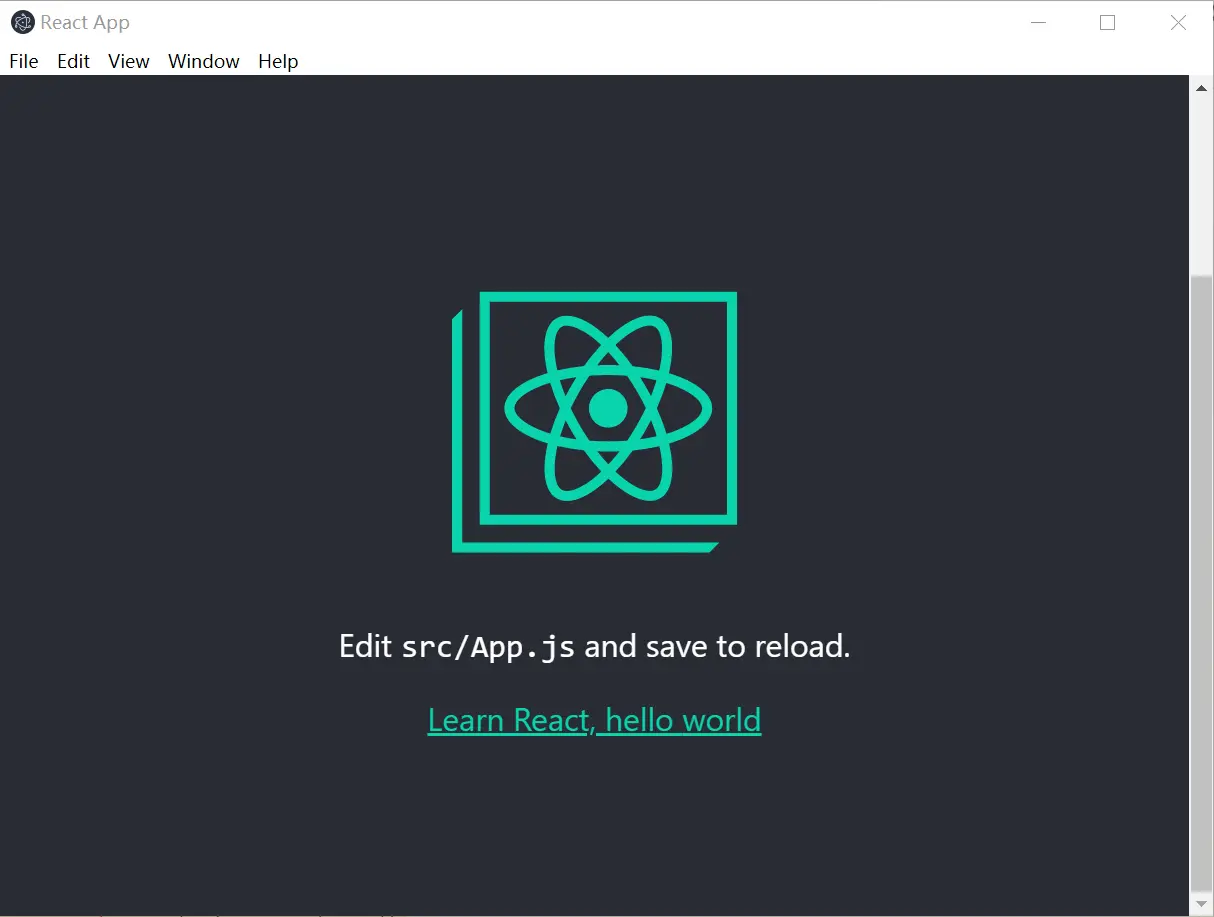Close the React App window
This screenshot has width=1214, height=917.
pyautogui.click(x=1178, y=22)
